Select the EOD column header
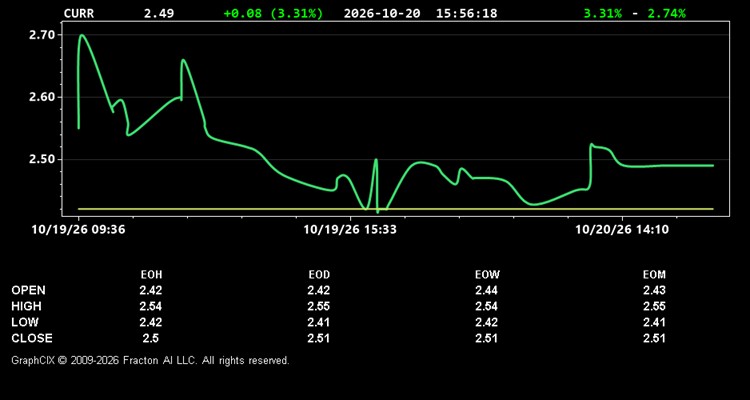The width and height of the screenshot is (750, 400). pos(319,275)
